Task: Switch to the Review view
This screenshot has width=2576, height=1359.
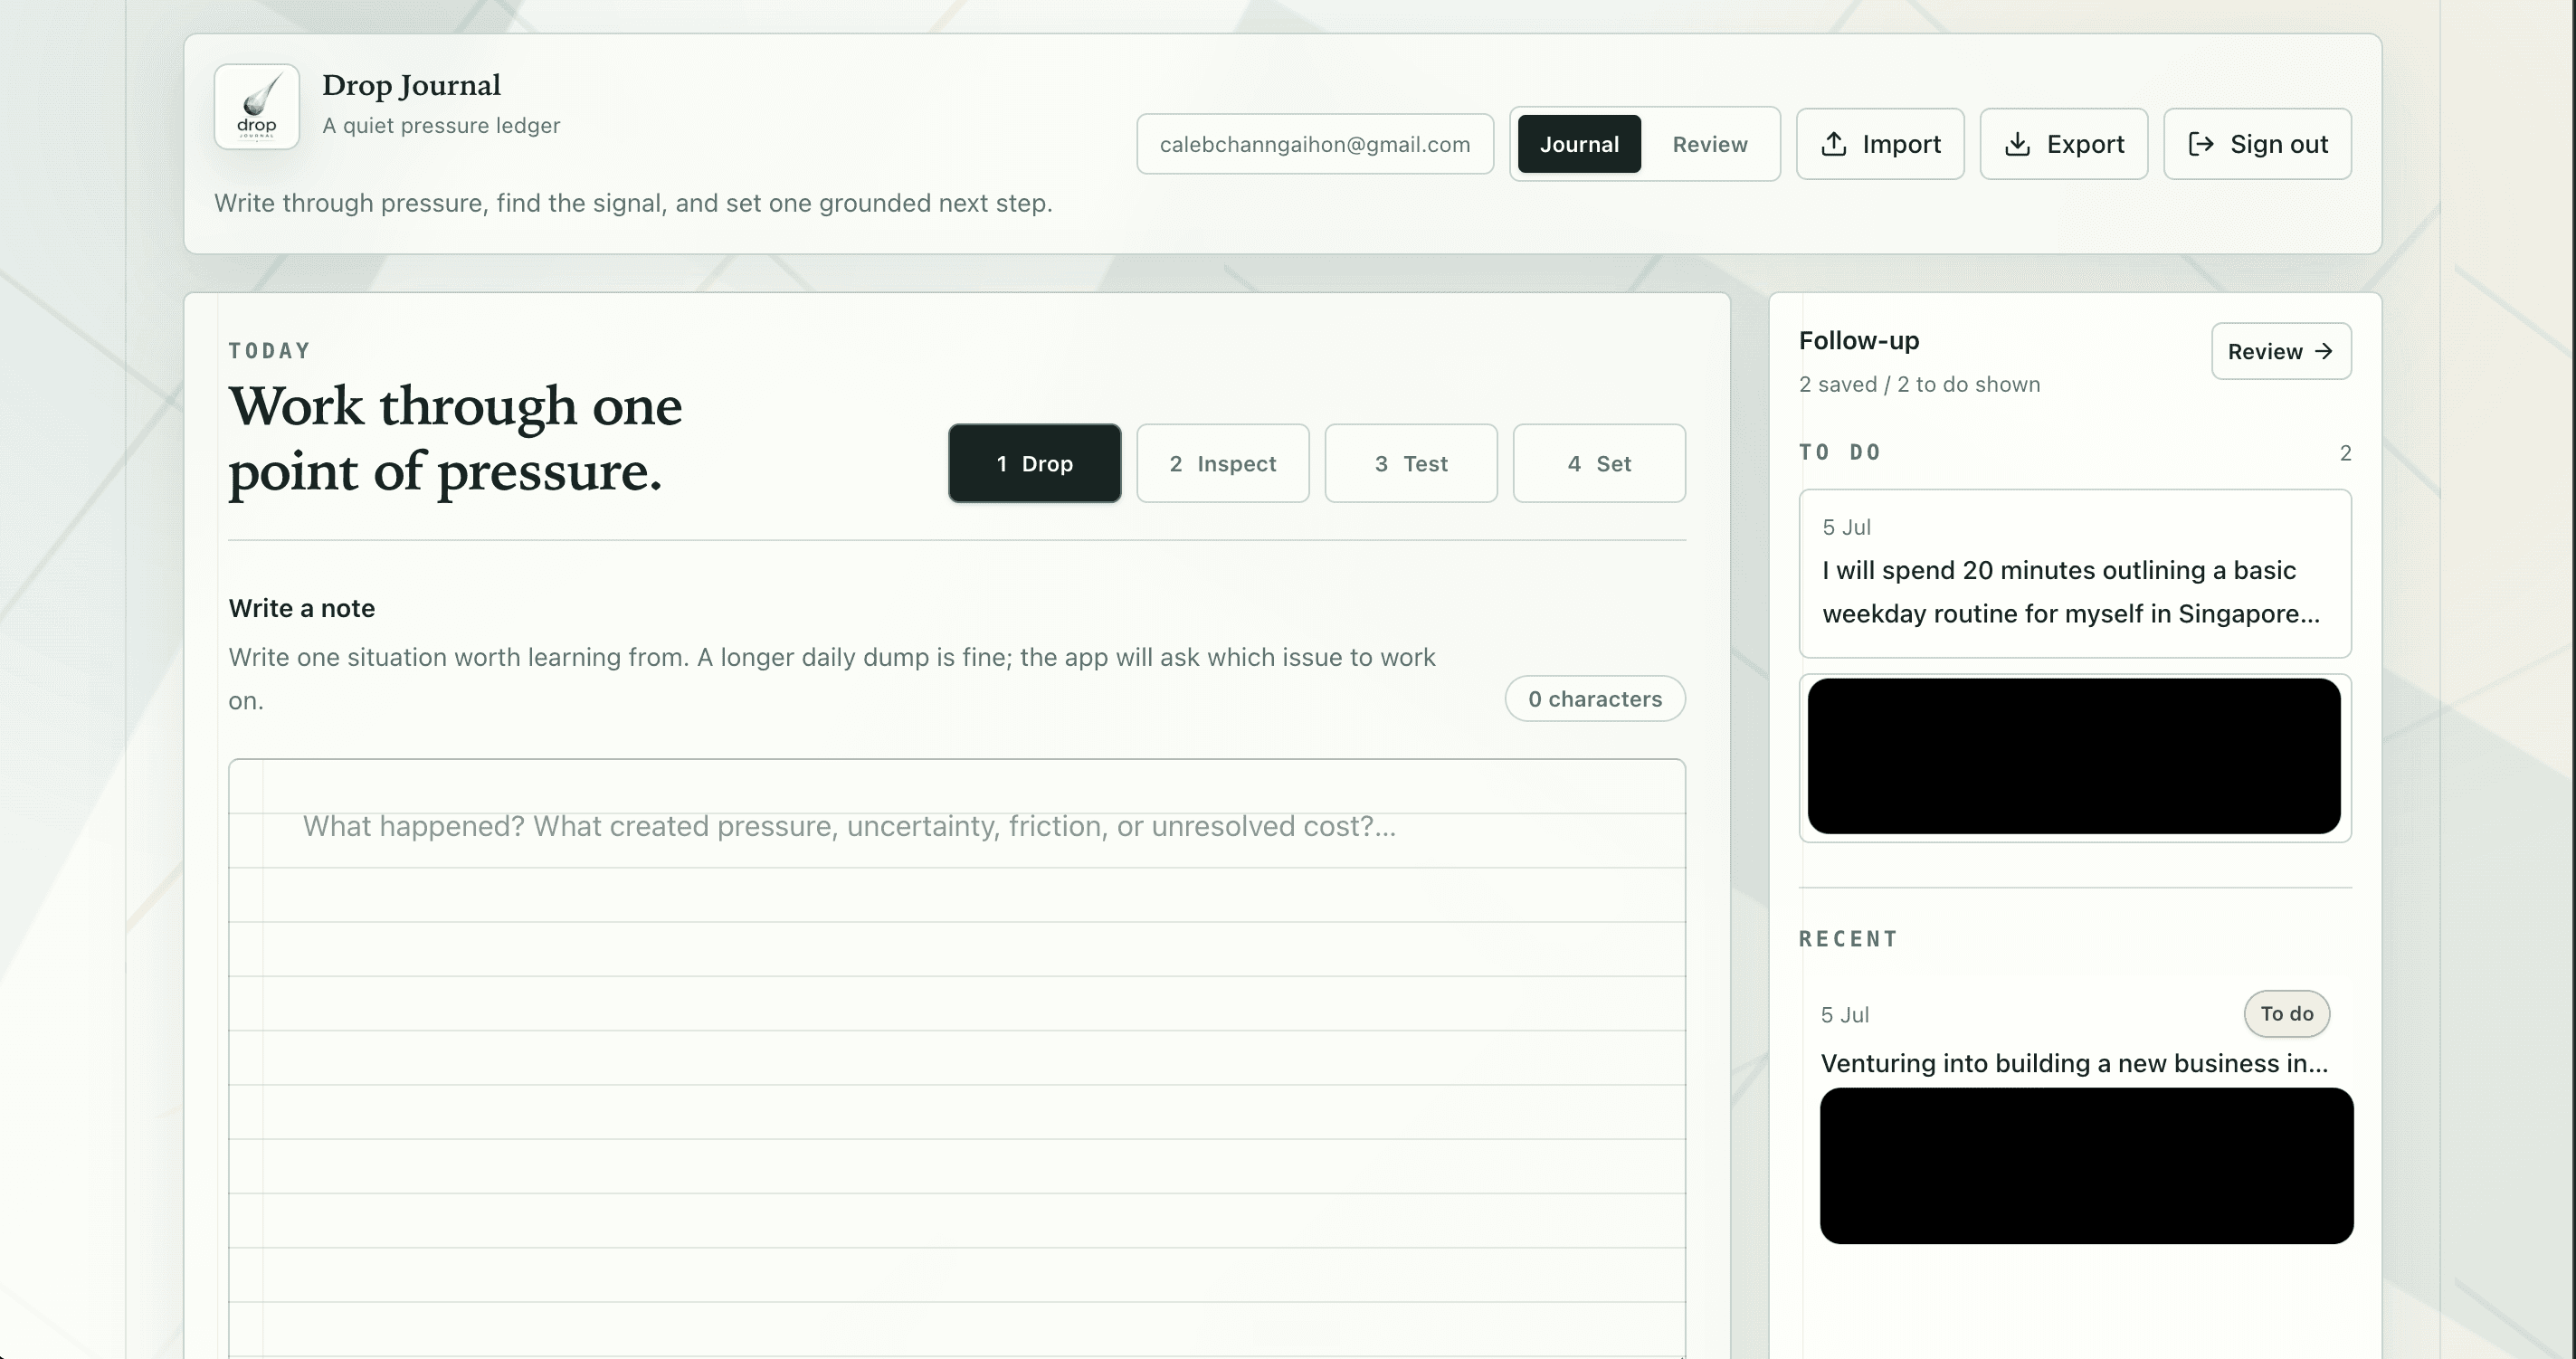Action: coord(1710,144)
